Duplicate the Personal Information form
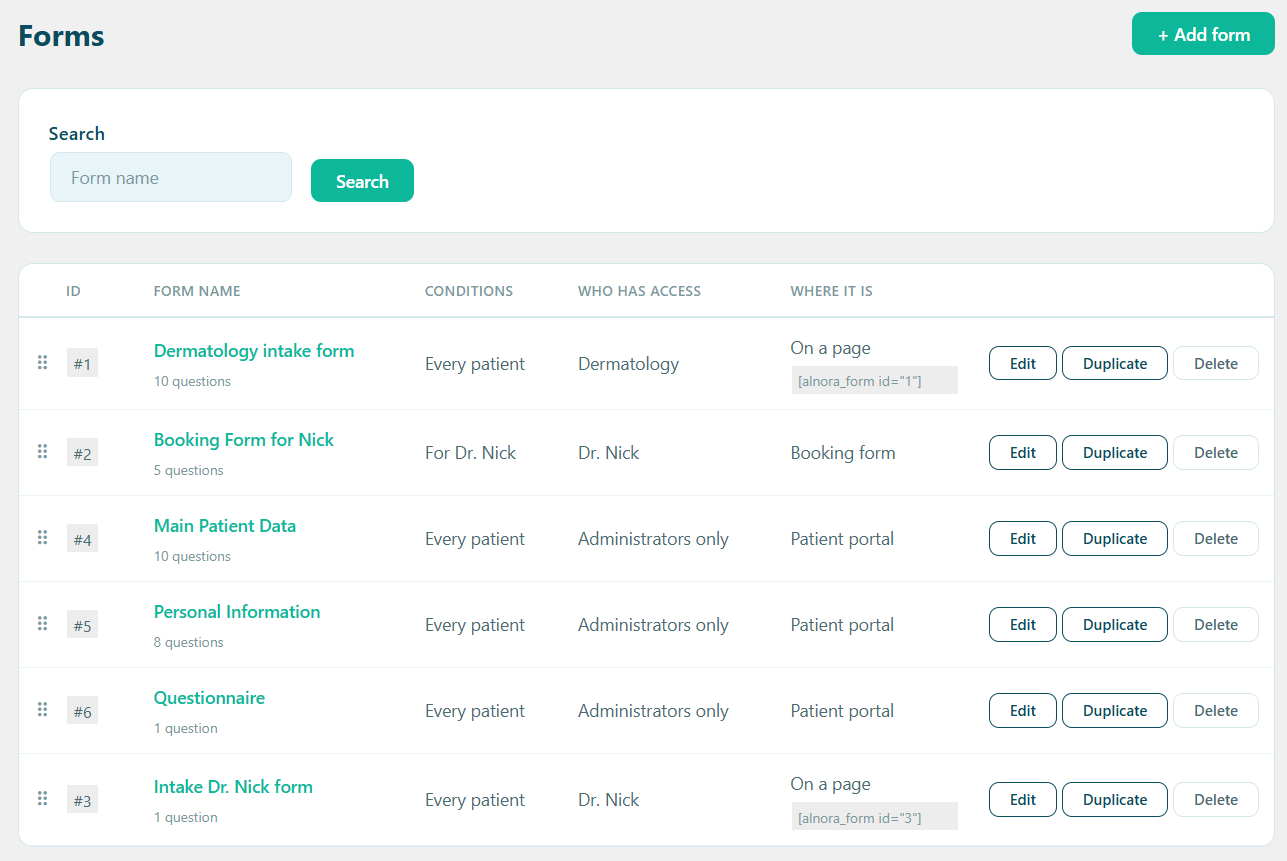Viewport: 1287px width, 861px height. (1115, 624)
